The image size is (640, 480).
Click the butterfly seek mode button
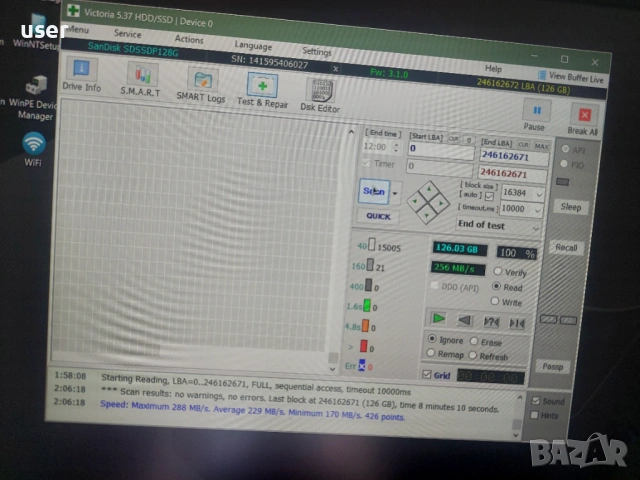(517, 324)
